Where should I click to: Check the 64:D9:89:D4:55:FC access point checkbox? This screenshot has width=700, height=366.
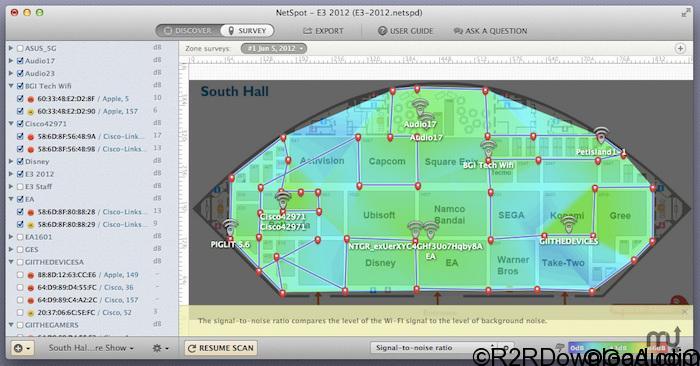point(20,287)
